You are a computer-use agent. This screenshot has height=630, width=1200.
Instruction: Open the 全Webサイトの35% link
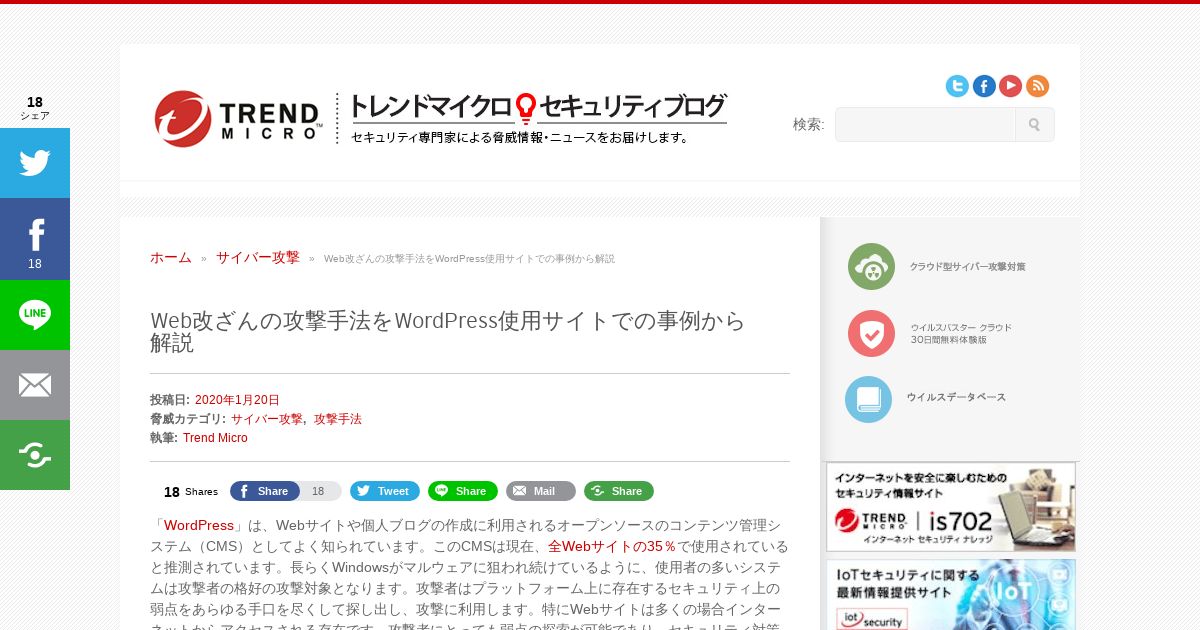[612, 546]
